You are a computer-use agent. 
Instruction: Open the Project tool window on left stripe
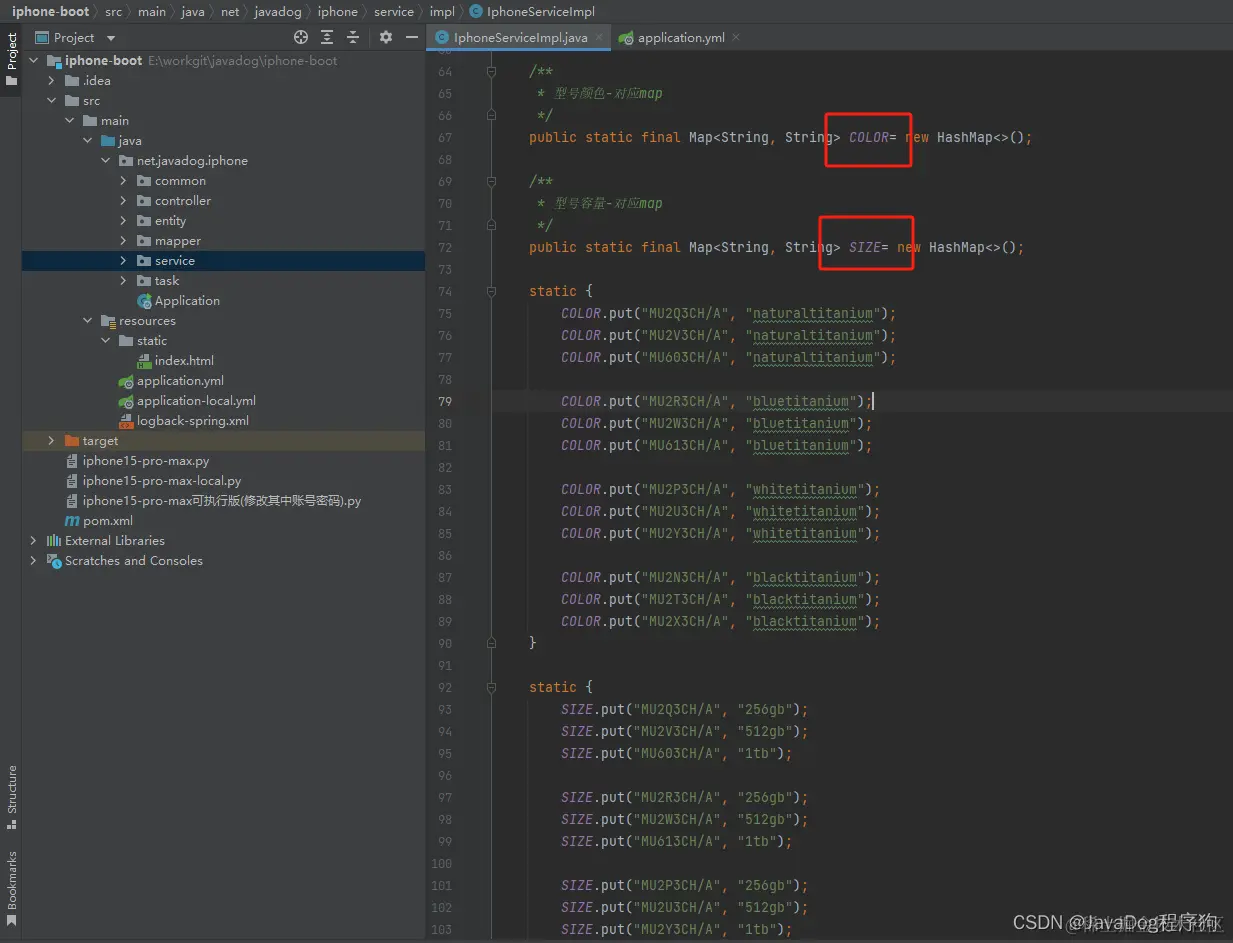pos(11,60)
